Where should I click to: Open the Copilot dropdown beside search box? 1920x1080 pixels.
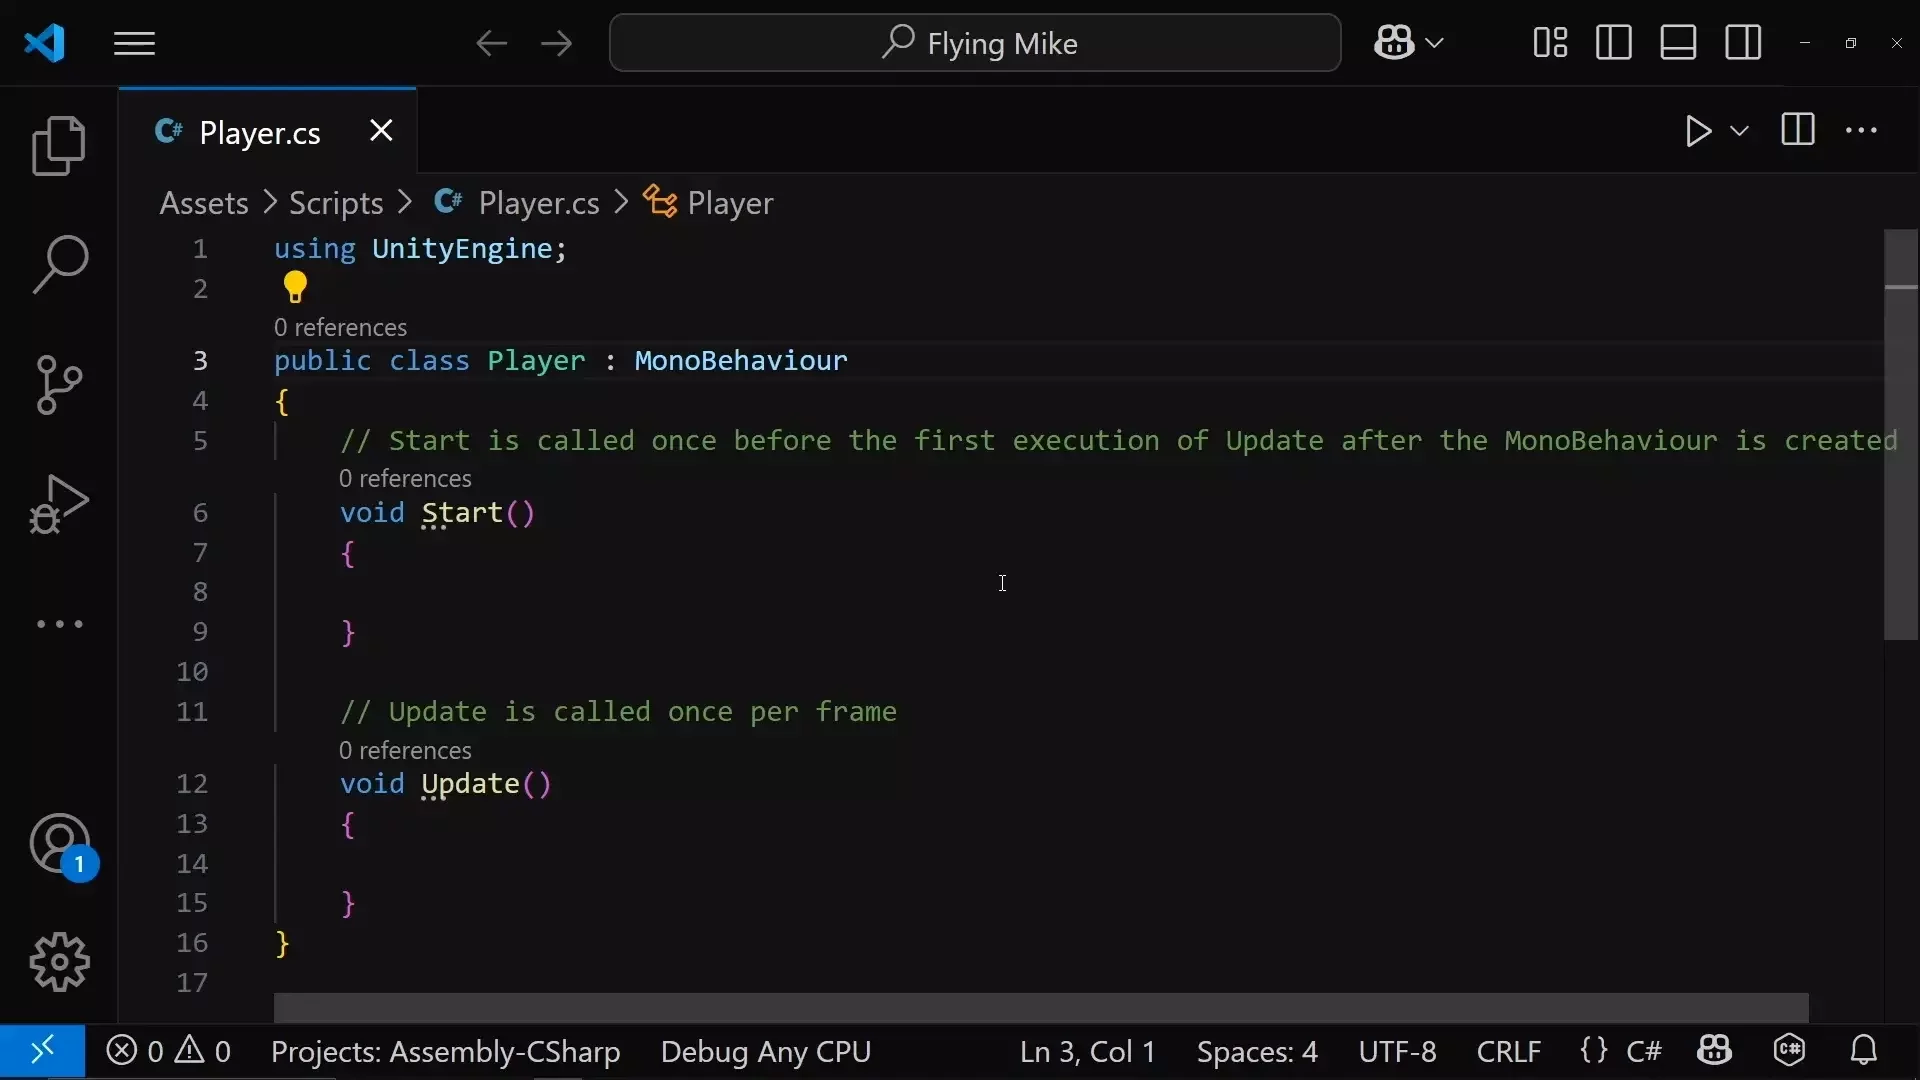[1410, 42]
